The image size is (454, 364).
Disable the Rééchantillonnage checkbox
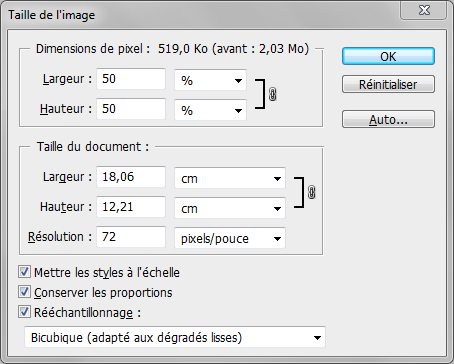(x=24, y=312)
